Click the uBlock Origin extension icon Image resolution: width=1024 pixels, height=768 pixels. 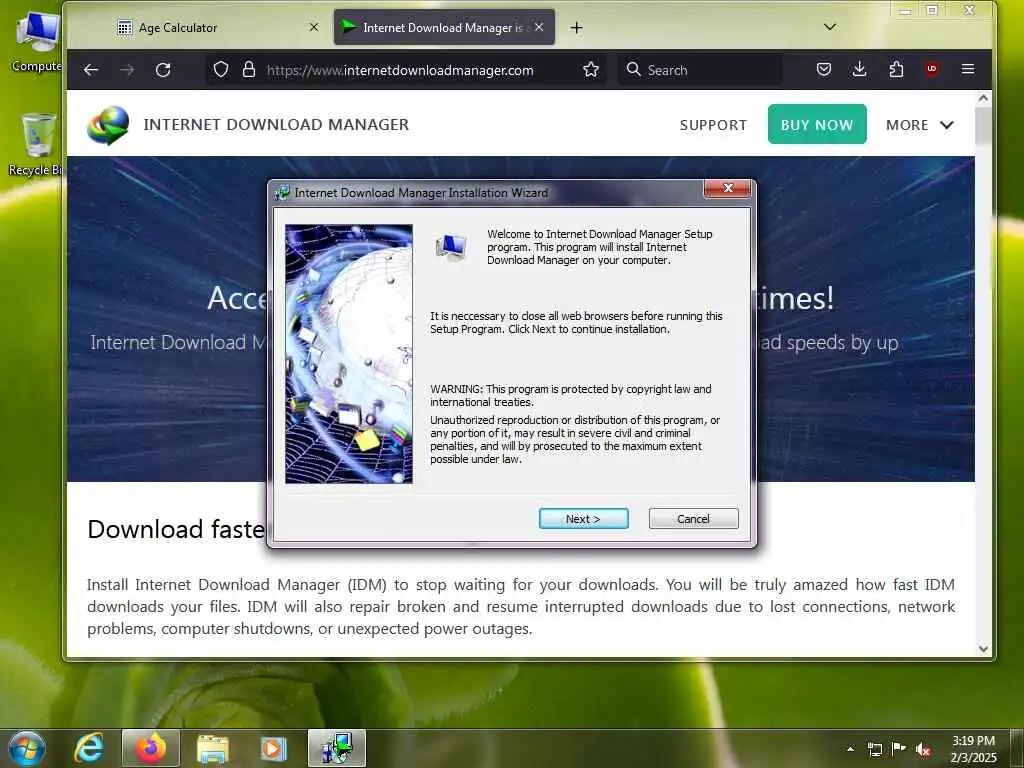tap(932, 69)
